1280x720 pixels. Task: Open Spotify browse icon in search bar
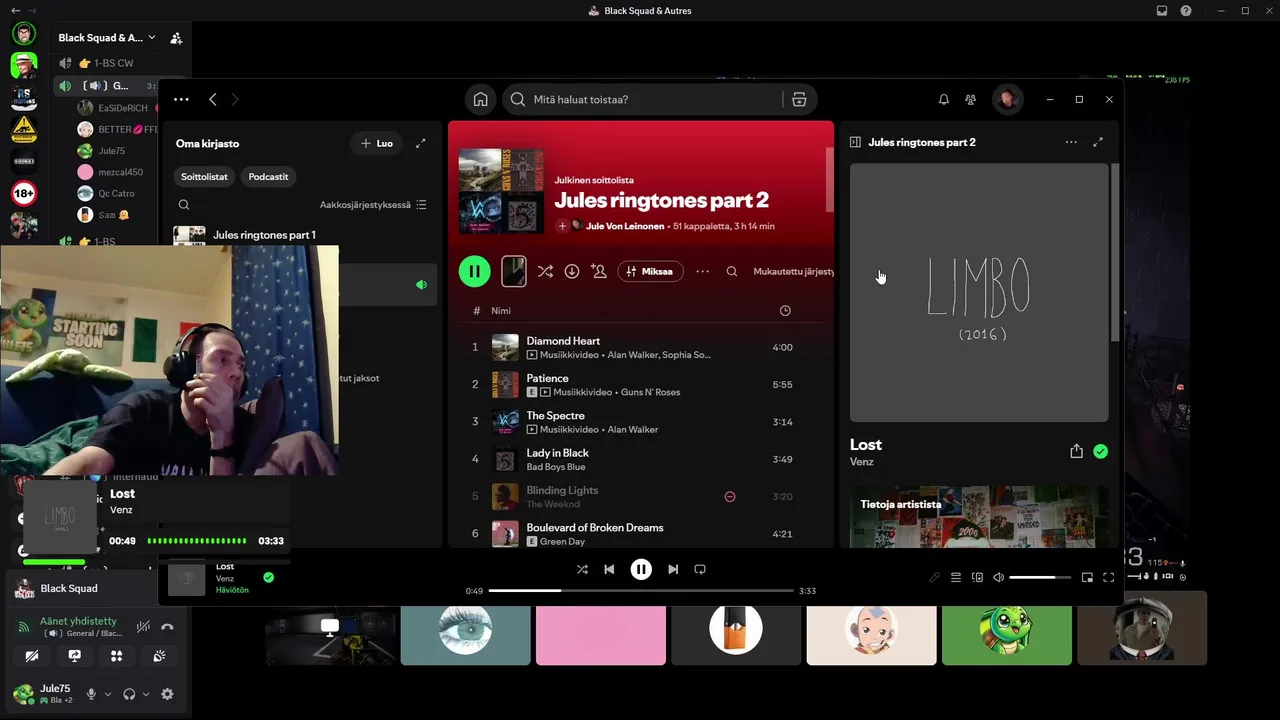799,99
